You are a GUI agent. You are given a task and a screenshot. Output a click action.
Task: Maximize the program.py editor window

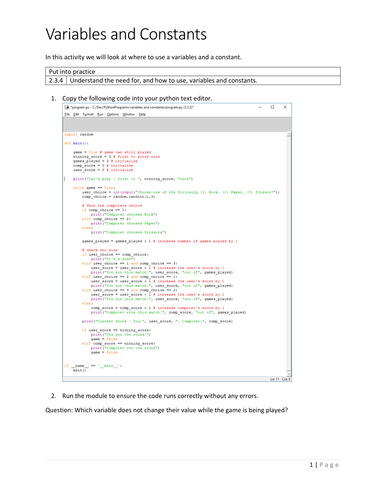coord(272,107)
